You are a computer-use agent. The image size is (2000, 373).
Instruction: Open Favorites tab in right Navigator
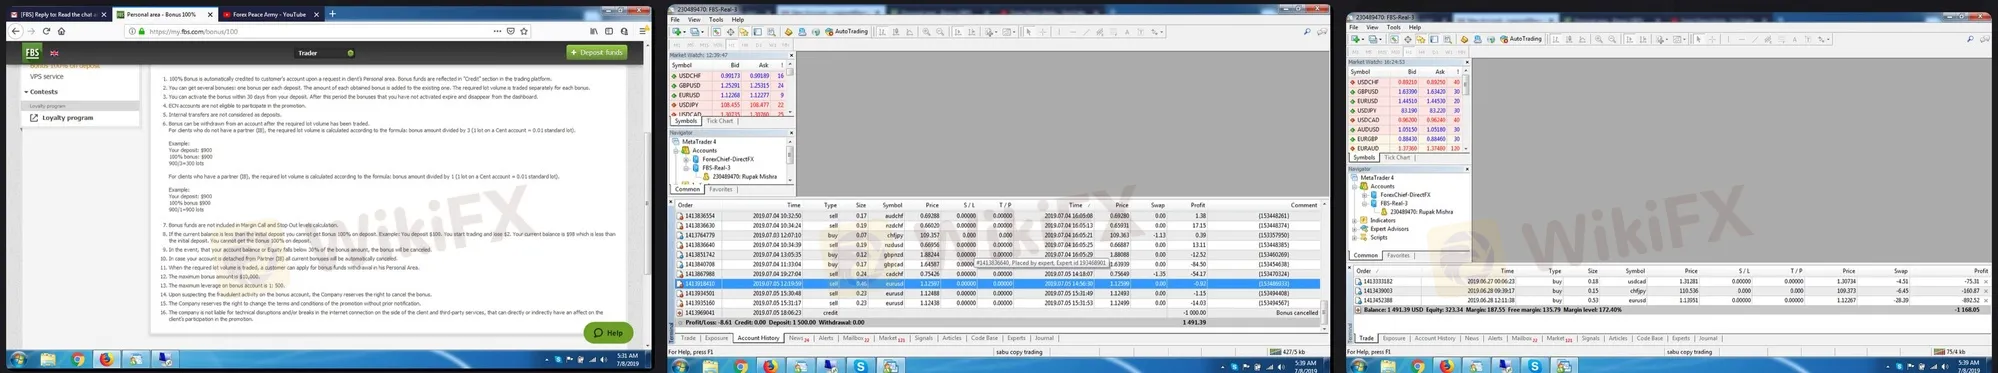click(x=1398, y=255)
